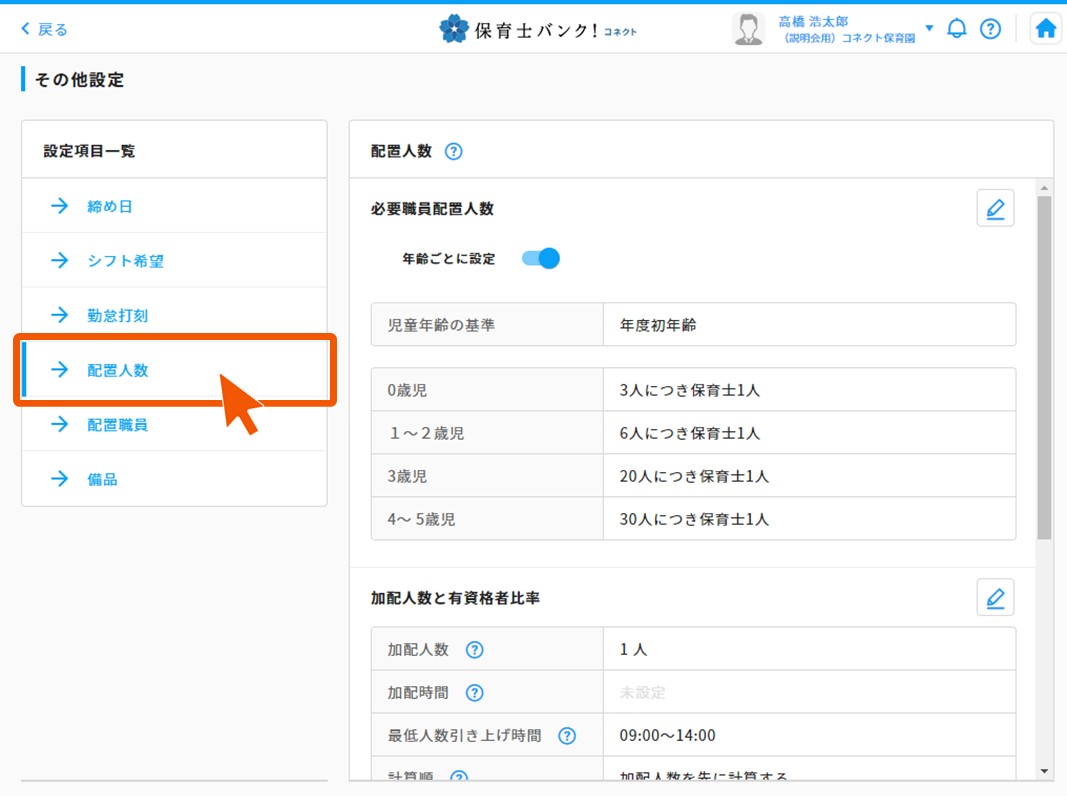Click the question mark beside 最低人数引き上げ時間
Viewport: 1067px width, 800px height.
click(x=567, y=735)
